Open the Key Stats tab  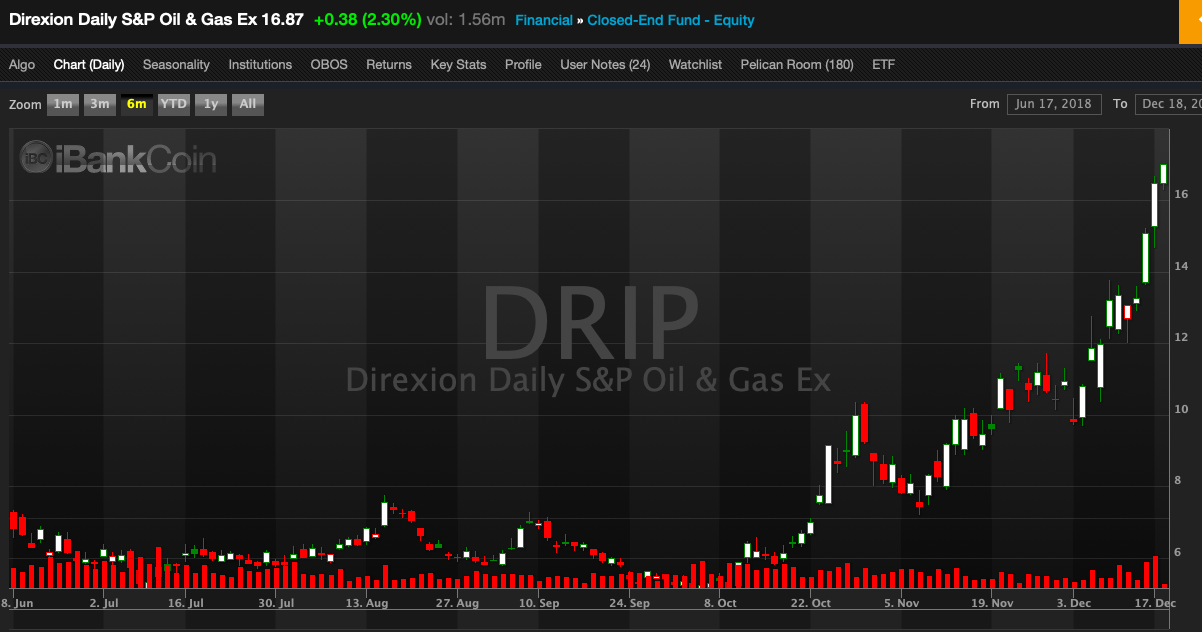click(x=458, y=64)
